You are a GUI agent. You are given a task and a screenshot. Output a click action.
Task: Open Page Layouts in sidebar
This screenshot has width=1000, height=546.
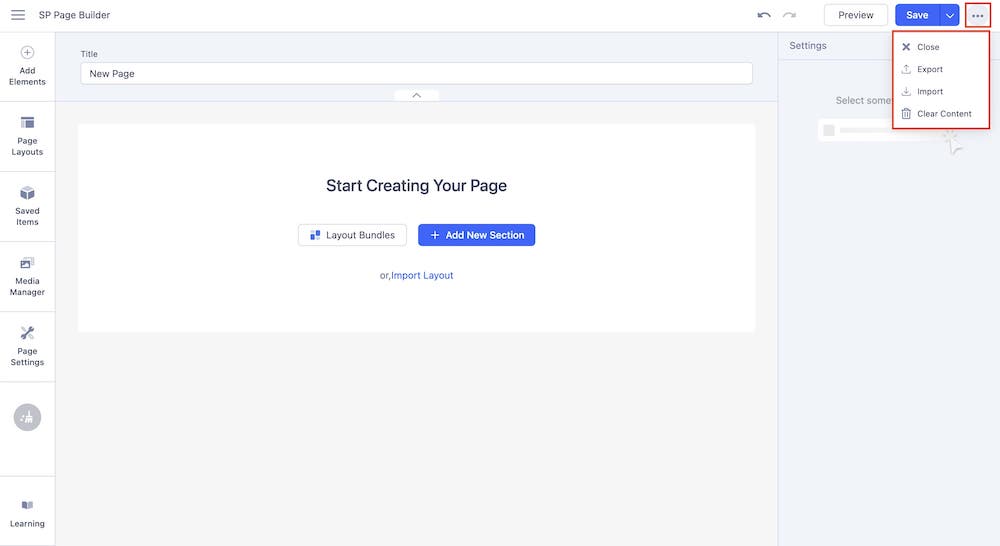(x=27, y=136)
